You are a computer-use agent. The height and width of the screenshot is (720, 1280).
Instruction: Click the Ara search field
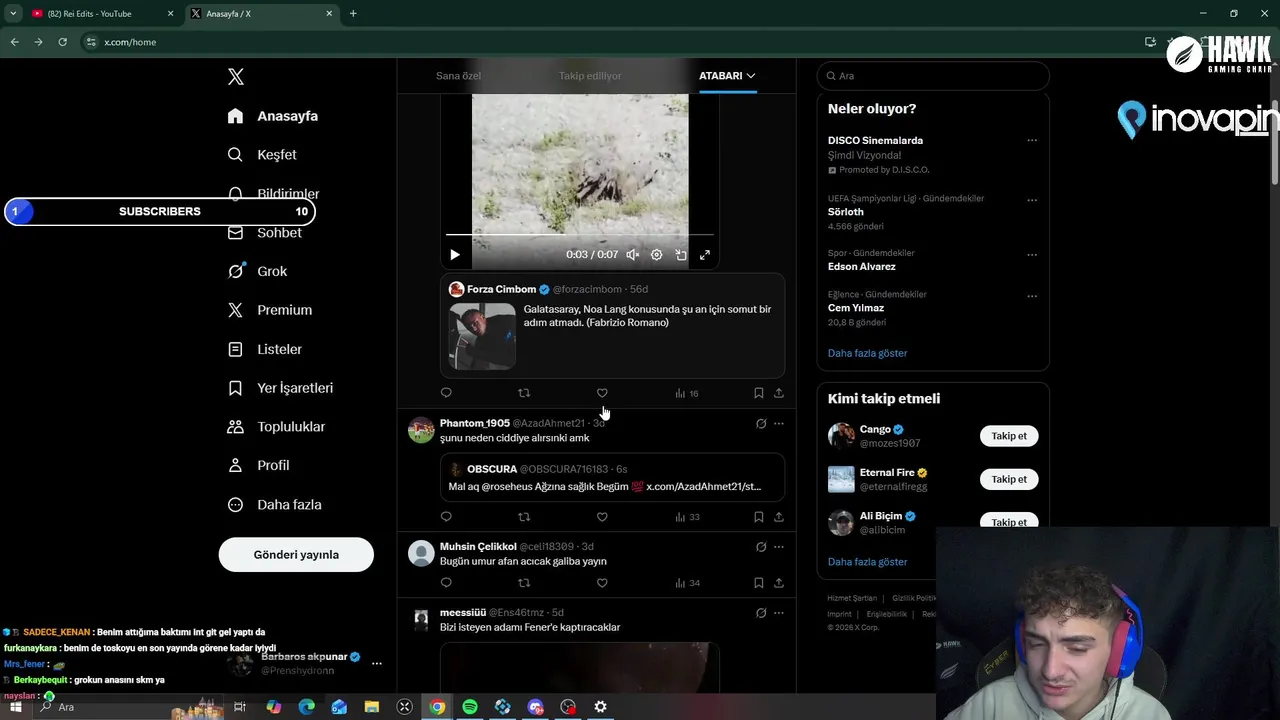933,76
